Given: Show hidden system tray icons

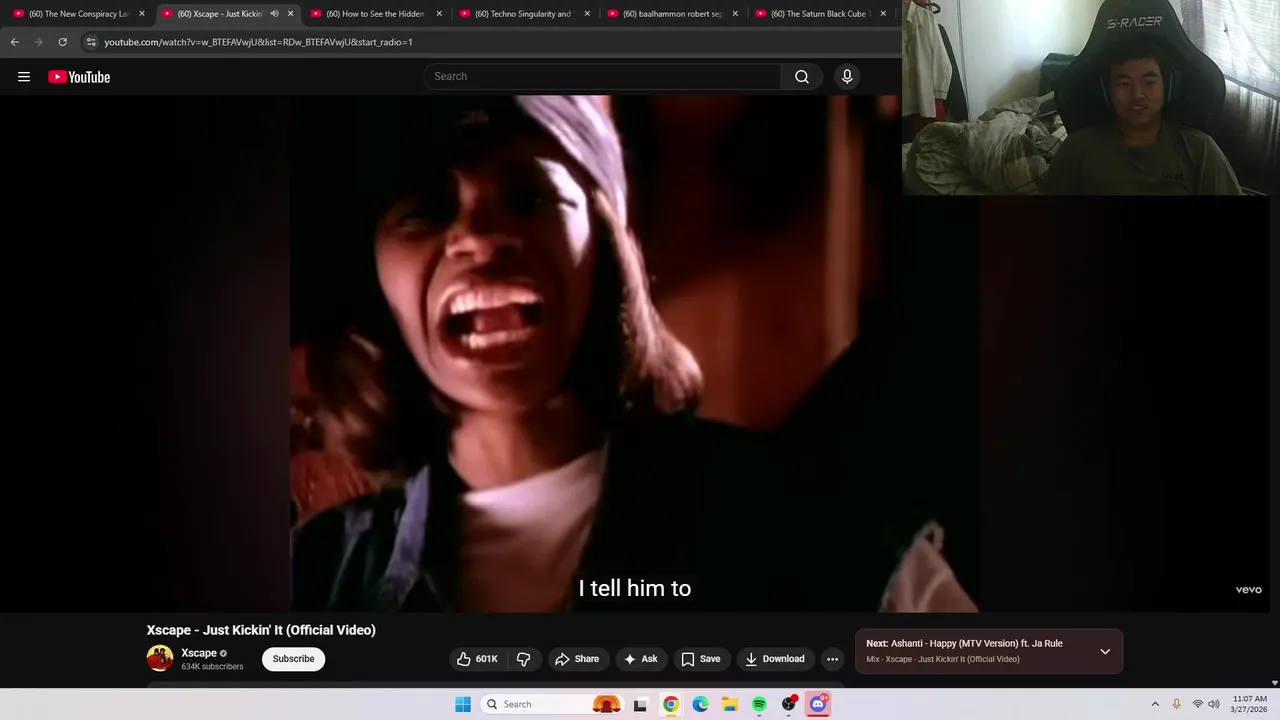Looking at the screenshot, I should tap(1155, 704).
